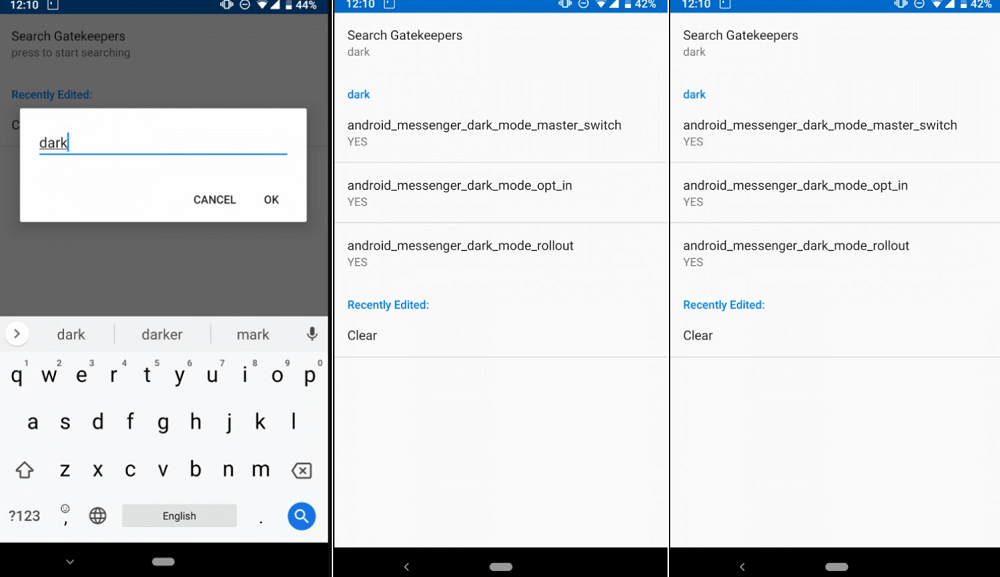This screenshot has height=577, width=1000.
Task: Toggle android_messenger_dark_mode_opt_in in the middle screen
Action: [x=501, y=193]
